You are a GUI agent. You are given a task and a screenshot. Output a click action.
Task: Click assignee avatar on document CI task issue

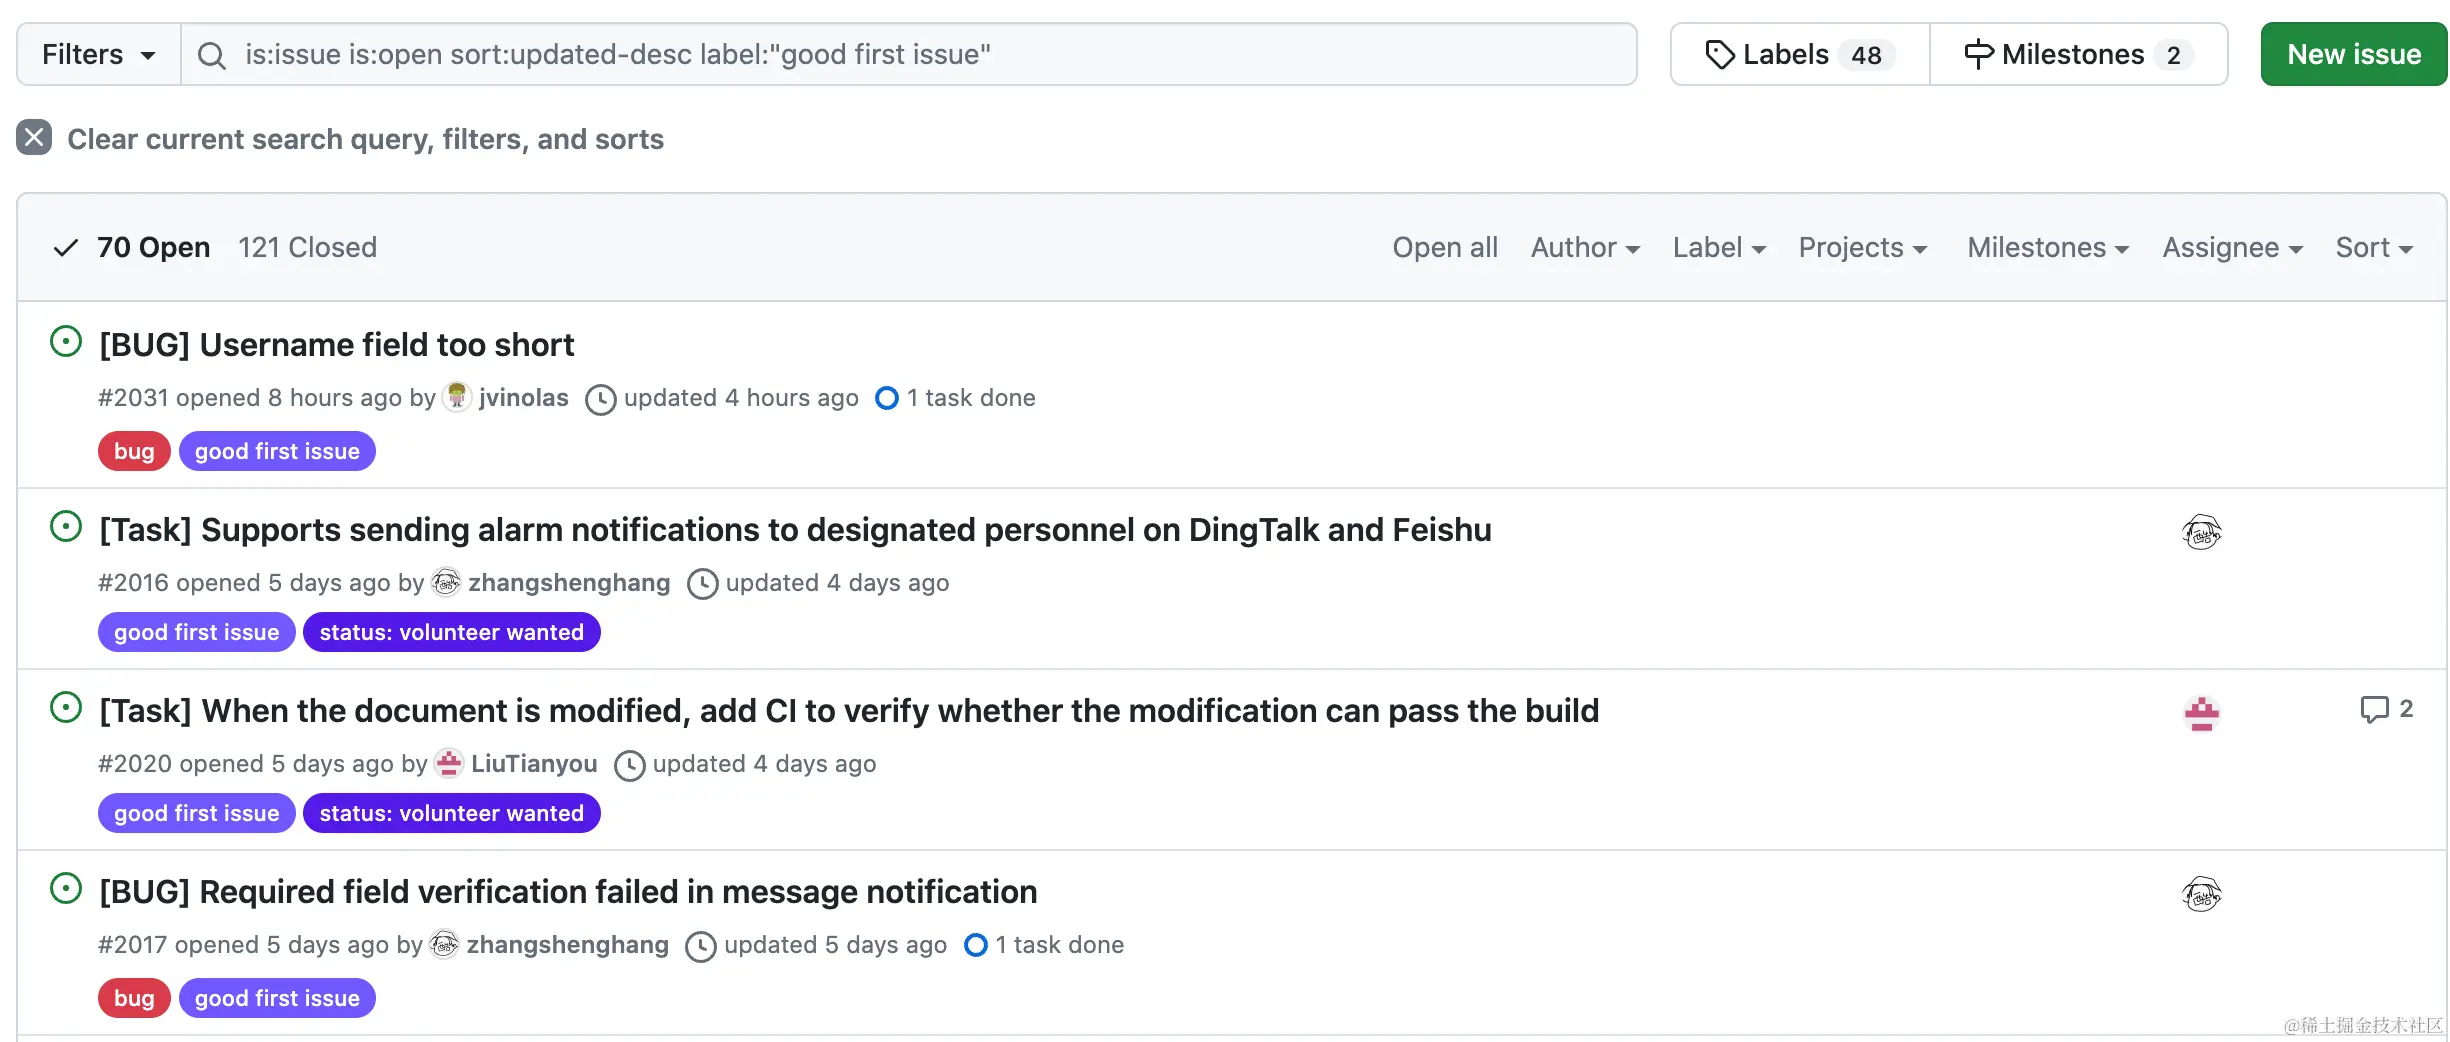coord(2201,713)
